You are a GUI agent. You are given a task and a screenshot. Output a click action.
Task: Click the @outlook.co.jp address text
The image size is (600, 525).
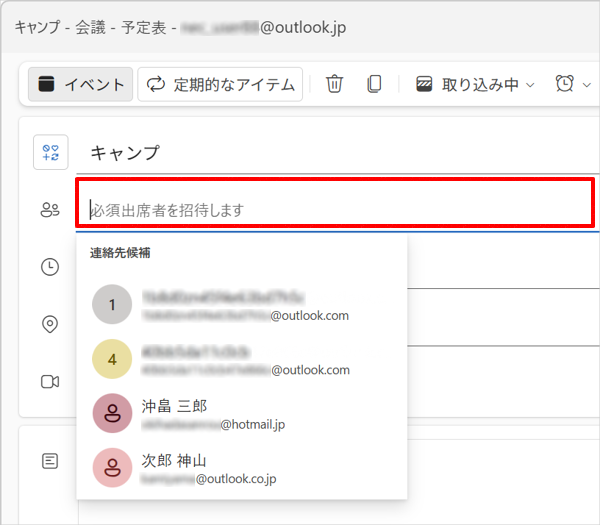236,479
